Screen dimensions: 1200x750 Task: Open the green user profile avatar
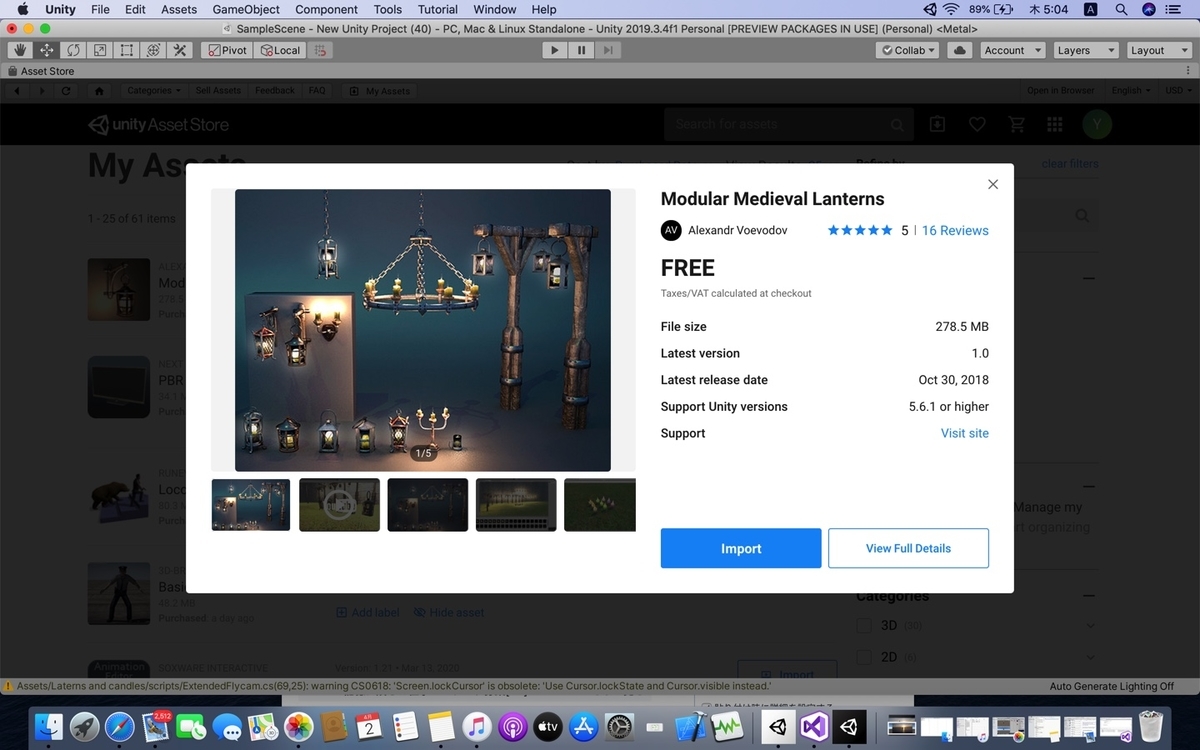pyautogui.click(x=1097, y=124)
